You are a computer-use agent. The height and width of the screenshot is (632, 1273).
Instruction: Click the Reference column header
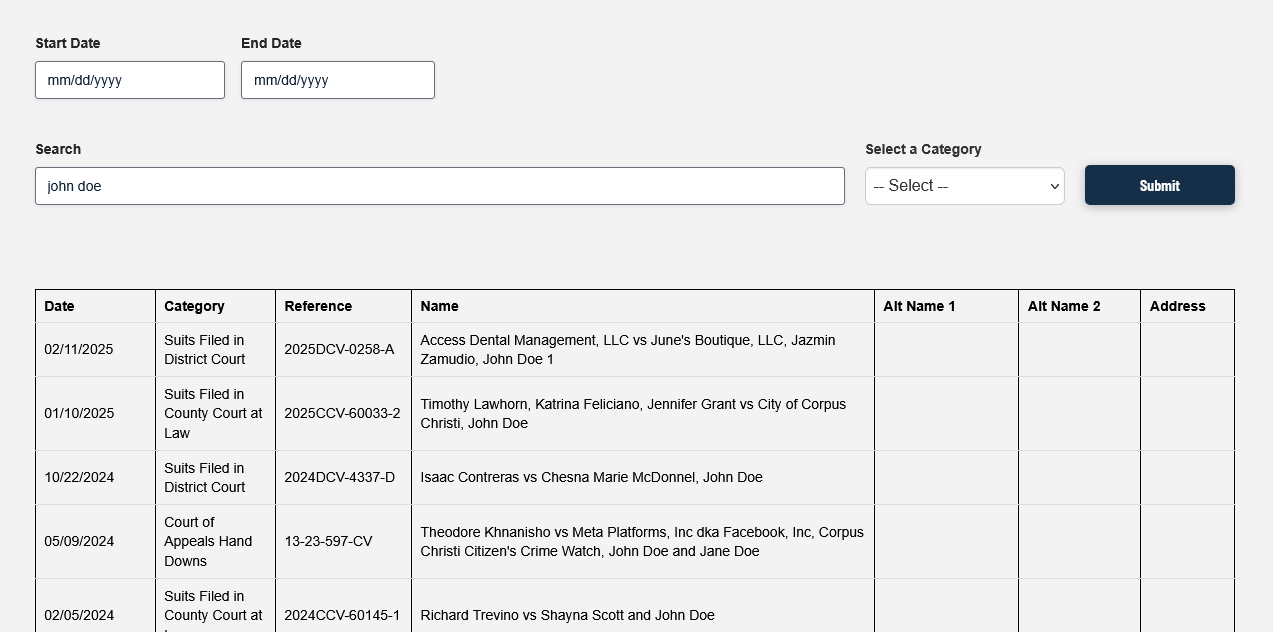point(344,306)
